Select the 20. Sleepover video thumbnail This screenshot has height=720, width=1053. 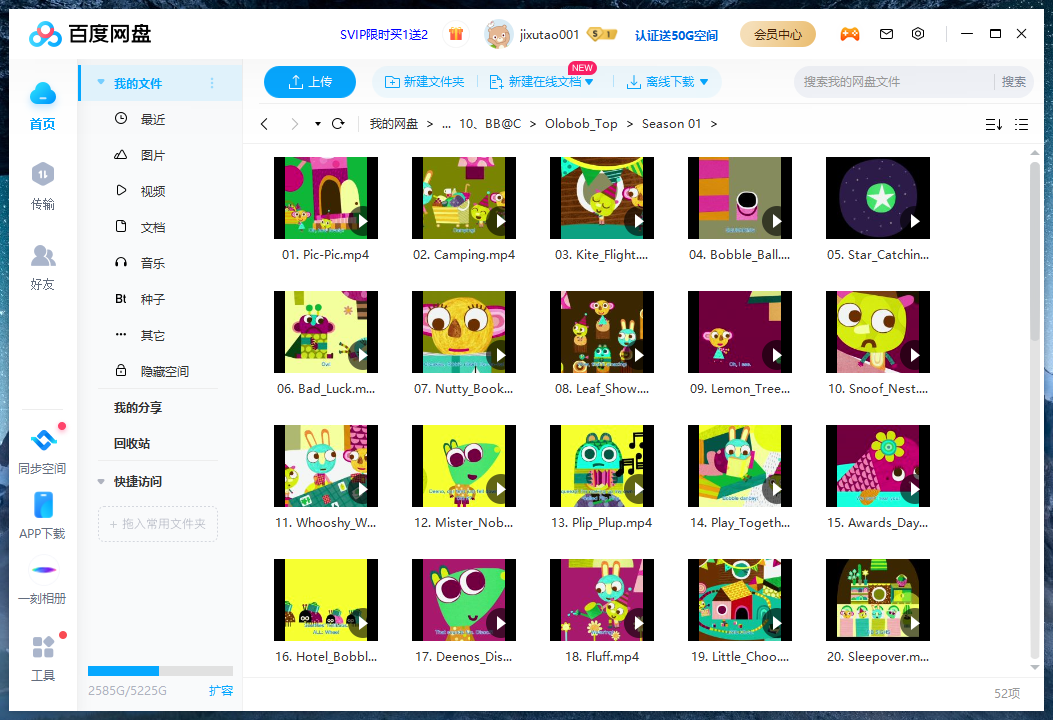(x=878, y=600)
